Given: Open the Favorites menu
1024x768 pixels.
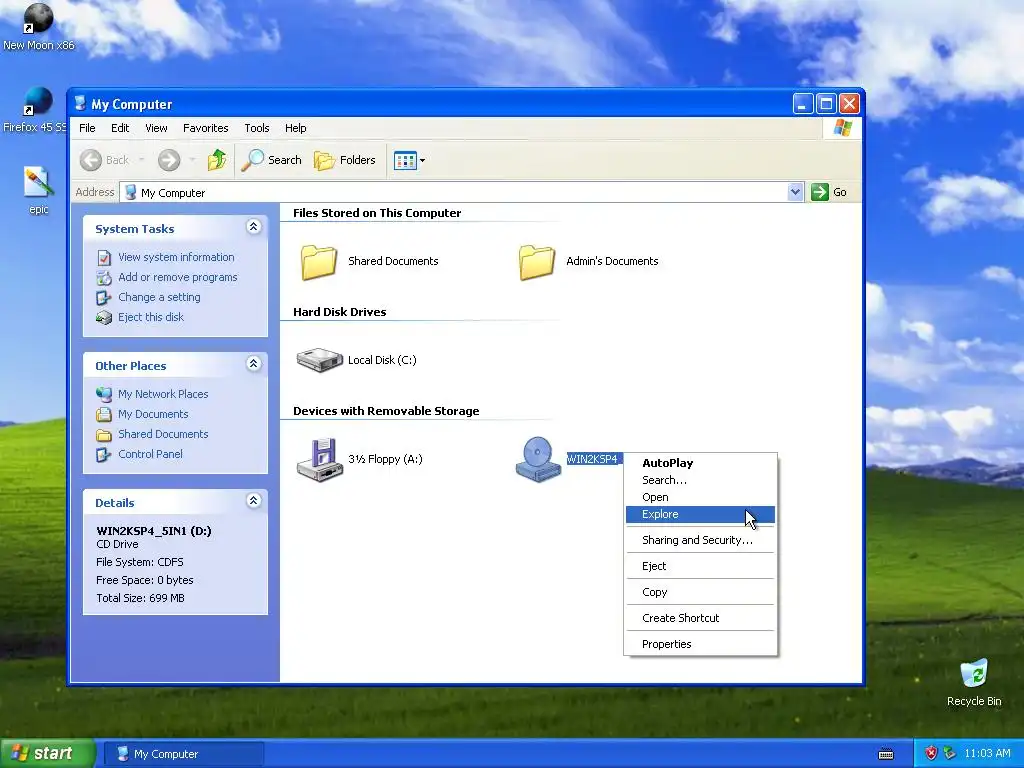Looking at the screenshot, I should pyautogui.click(x=206, y=128).
